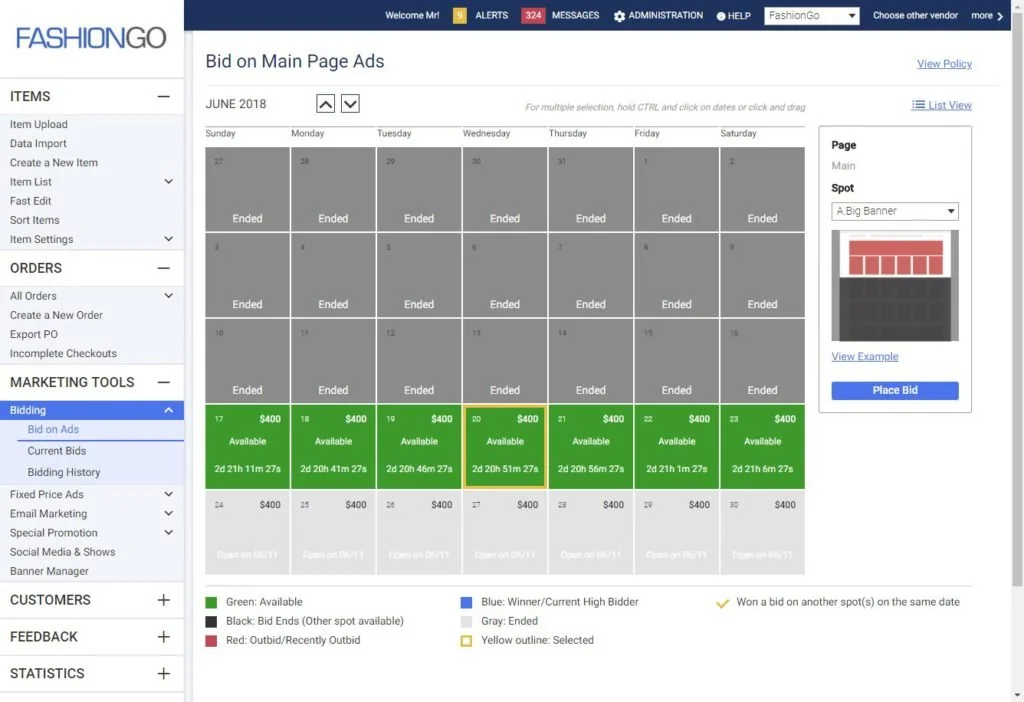This screenshot has height=702, width=1024.
Task: Select available June 22 slot
Action: pyautogui.click(x=677, y=447)
